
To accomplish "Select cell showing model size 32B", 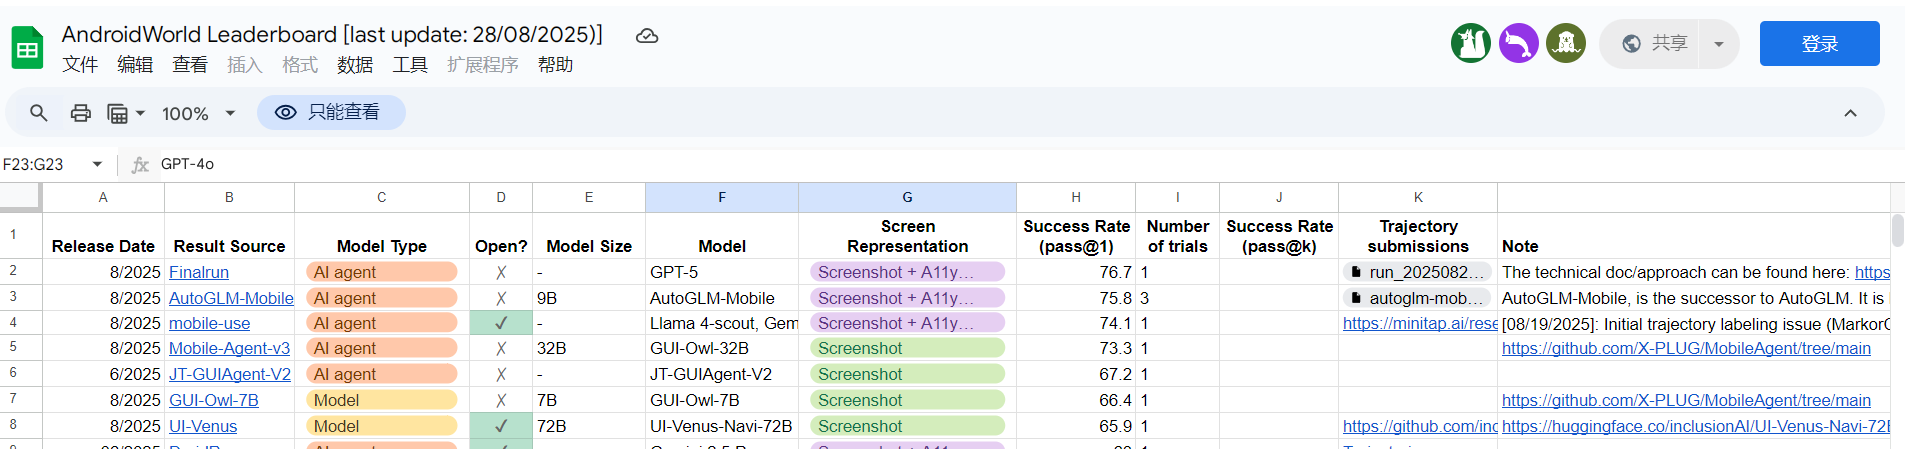I will (589, 348).
